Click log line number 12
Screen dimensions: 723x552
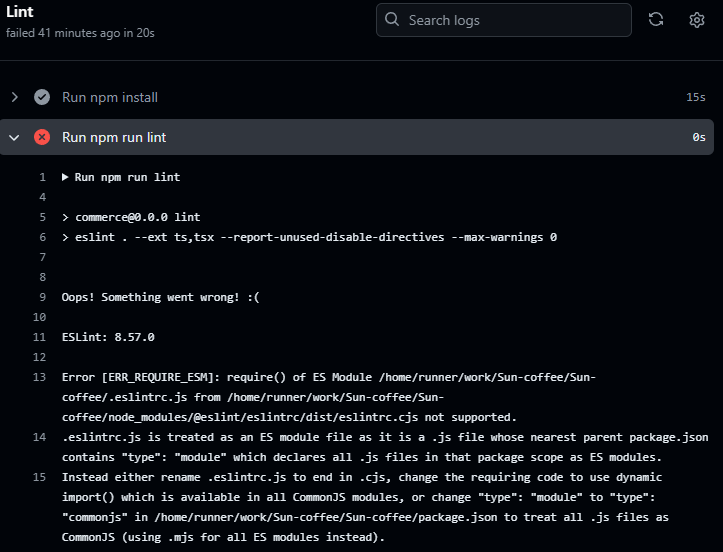40,357
